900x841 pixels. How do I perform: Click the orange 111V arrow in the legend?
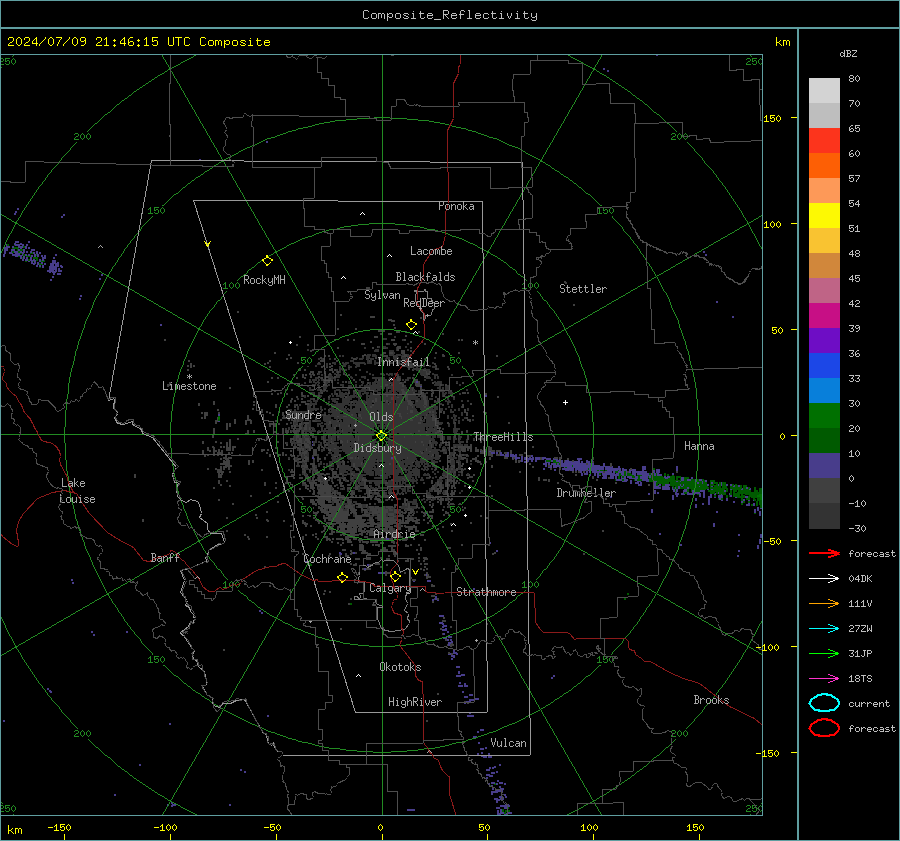tap(824, 603)
